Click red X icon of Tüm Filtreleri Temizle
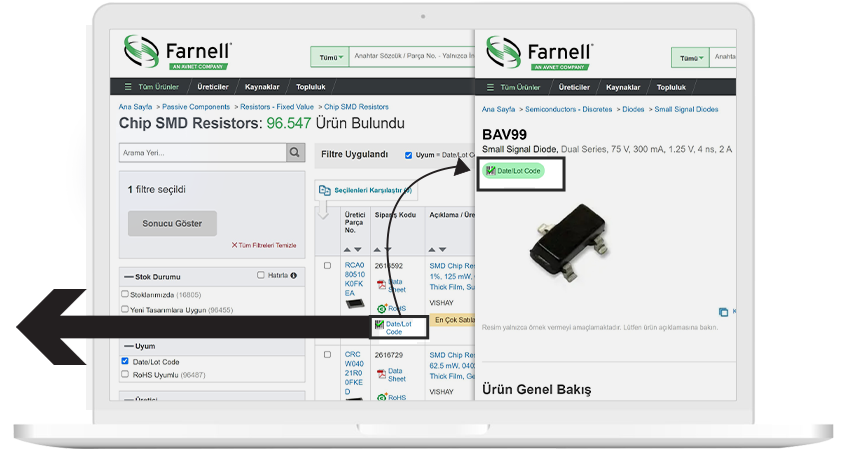This screenshot has width=850, height=454. (234, 245)
